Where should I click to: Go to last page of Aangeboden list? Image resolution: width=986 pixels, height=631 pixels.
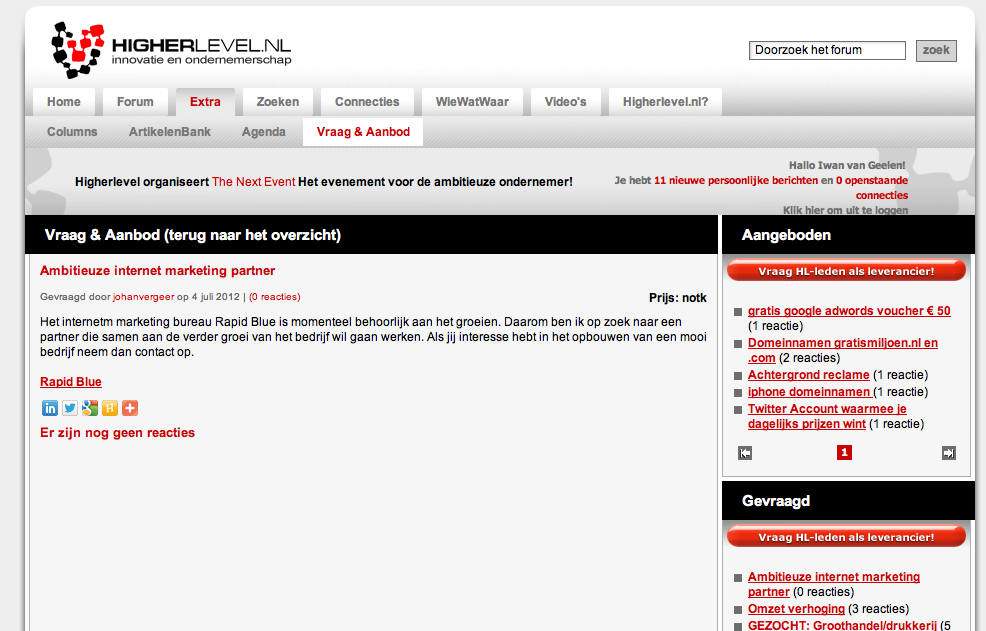pos(948,453)
